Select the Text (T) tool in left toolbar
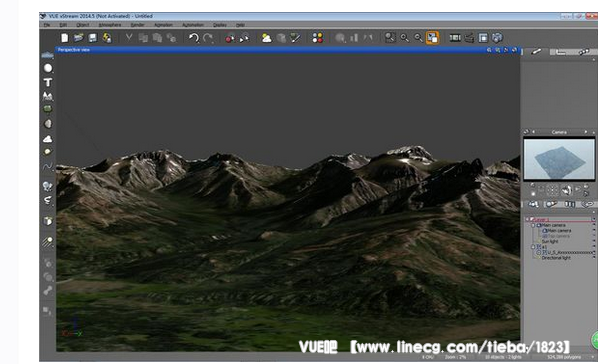 point(48,82)
